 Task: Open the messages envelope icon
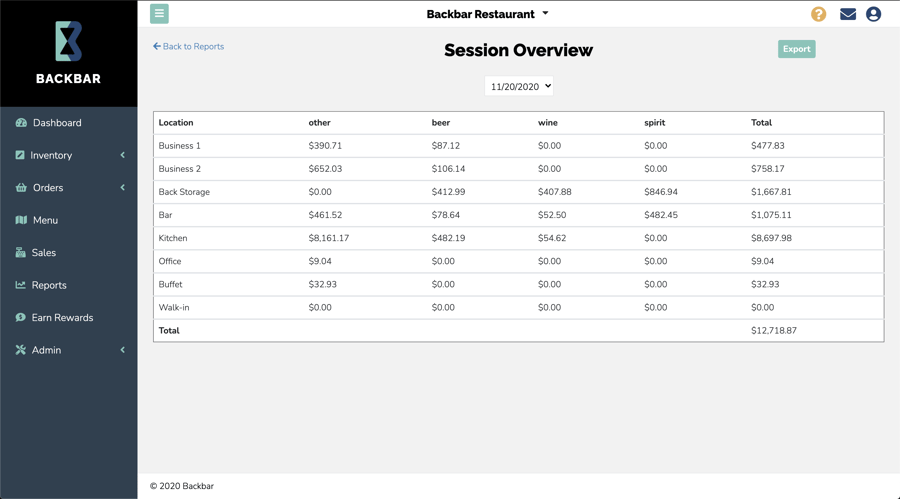point(848,14)
